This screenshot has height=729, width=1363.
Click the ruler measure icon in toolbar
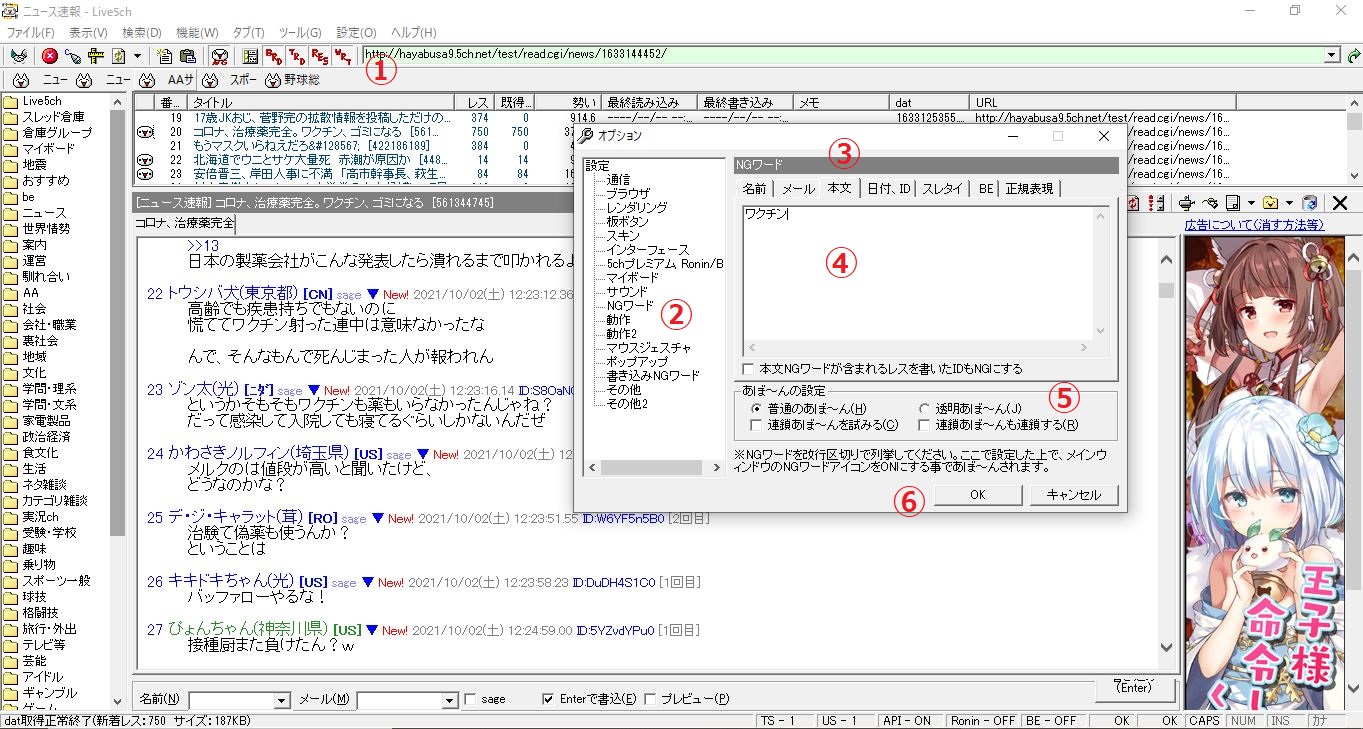point(95,56)
